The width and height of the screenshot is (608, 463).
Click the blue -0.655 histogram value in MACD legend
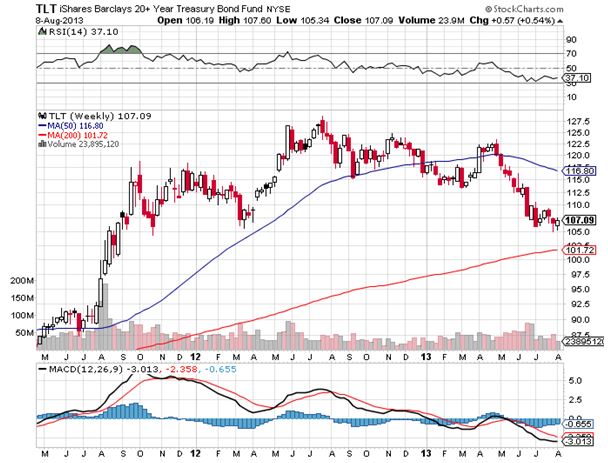[x=220, y=369]
